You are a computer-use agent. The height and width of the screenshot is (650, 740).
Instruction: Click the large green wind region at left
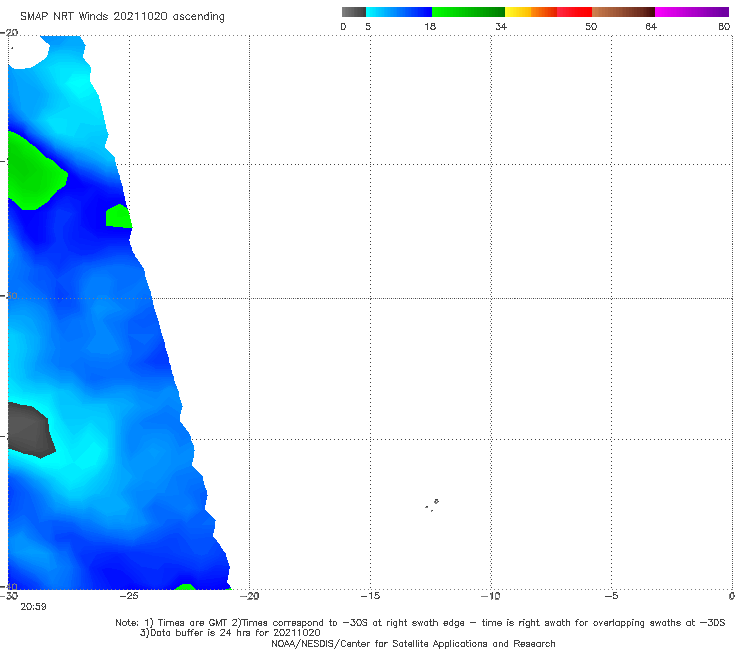pyautogui.click(x=34, y=172)
